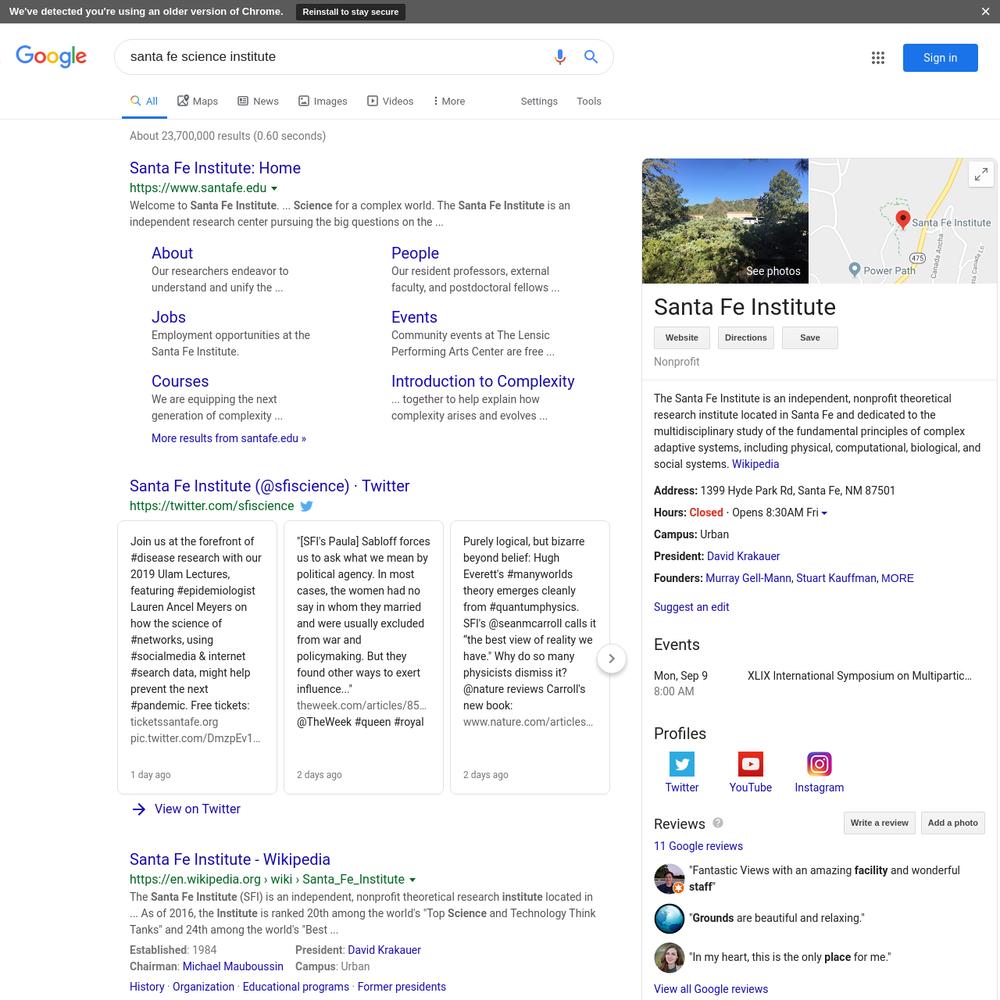Open the Instagram profile icon
Screen dimensions: 1000x1000
(x=819, y=763)
